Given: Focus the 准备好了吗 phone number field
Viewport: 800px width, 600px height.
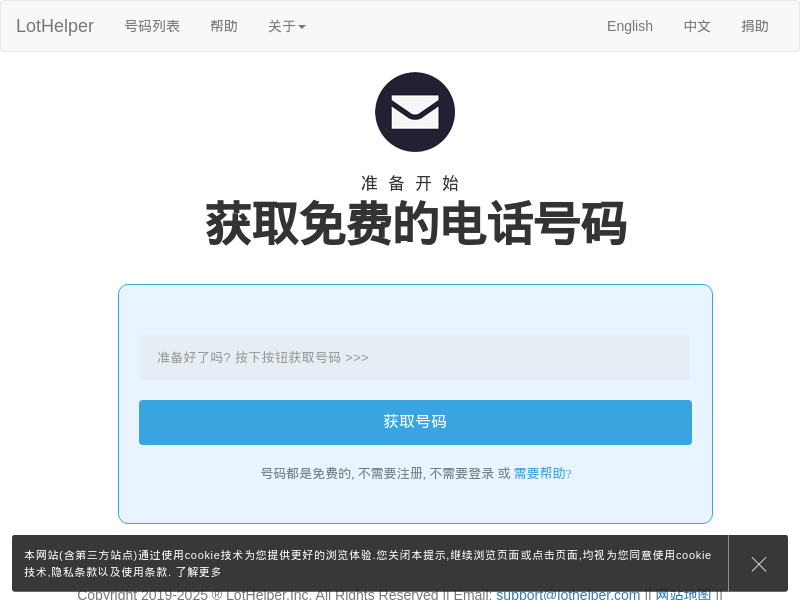Looking at the screenshot, I should point(415,357).
